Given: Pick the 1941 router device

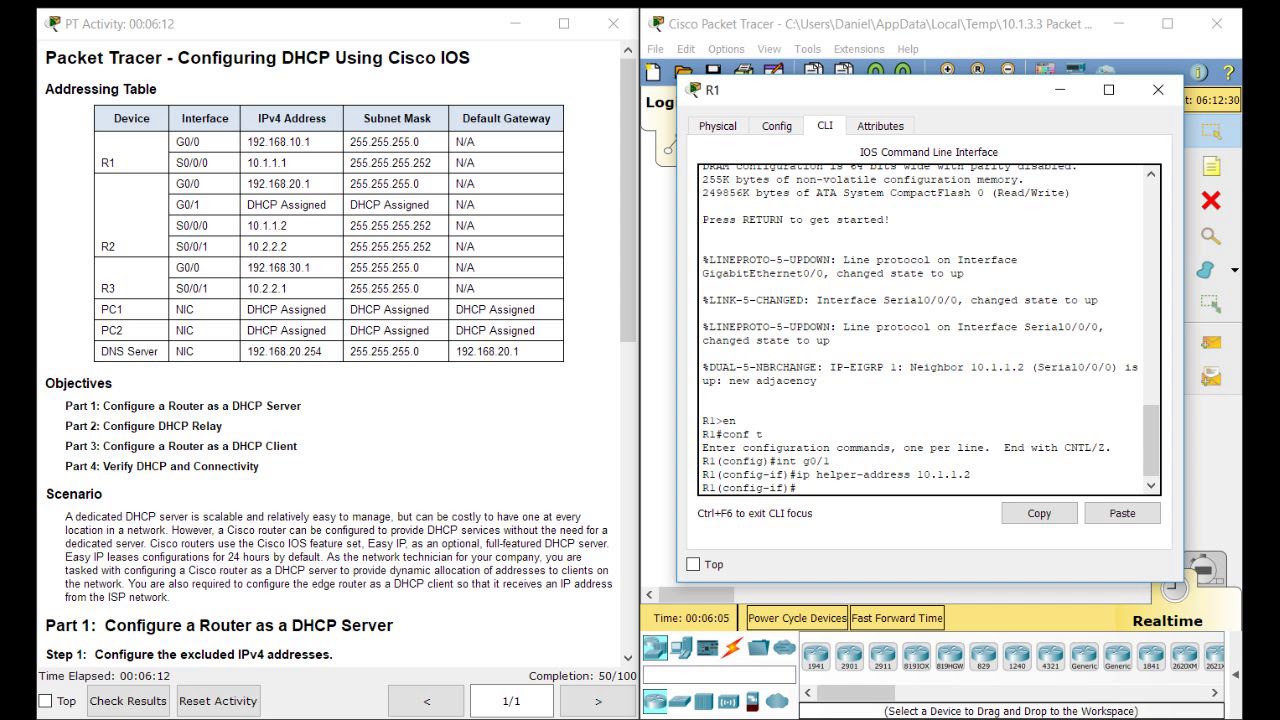Looking at the screenshot, I should [816, 656].
